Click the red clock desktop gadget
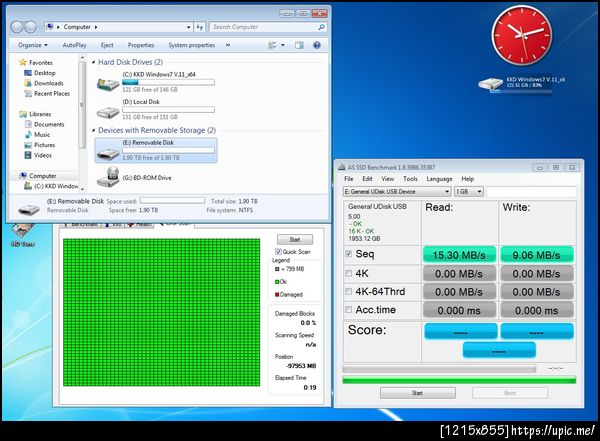 point(522,35)
